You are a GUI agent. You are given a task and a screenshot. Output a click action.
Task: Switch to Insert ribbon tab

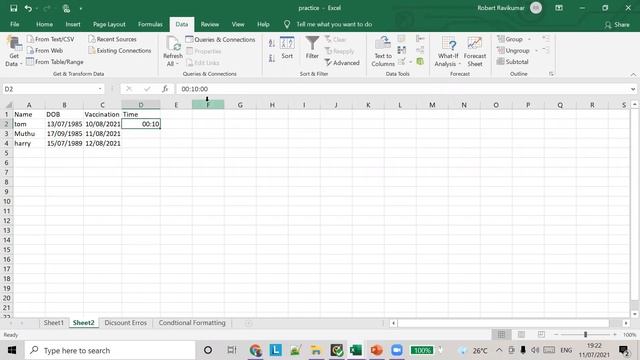point(73,24)
